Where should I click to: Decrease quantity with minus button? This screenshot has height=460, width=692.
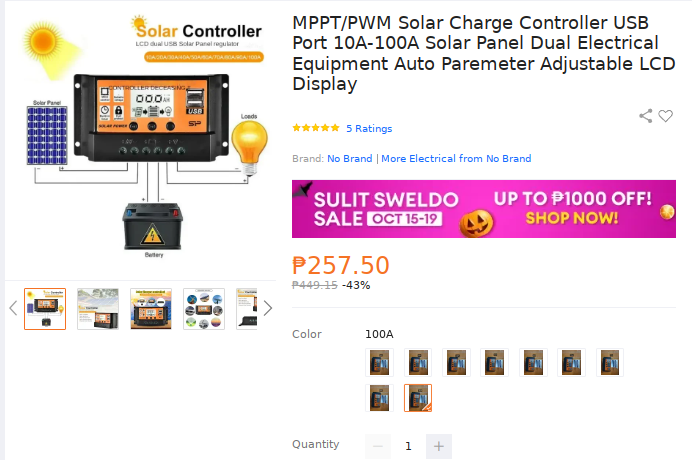[378, 446]
